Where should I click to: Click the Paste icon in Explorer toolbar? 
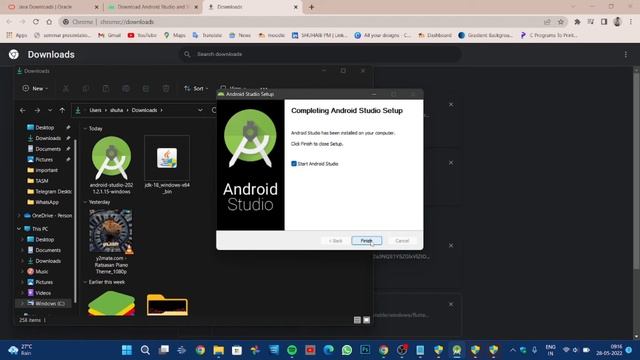pyautogui.click(x=106, y=88)
